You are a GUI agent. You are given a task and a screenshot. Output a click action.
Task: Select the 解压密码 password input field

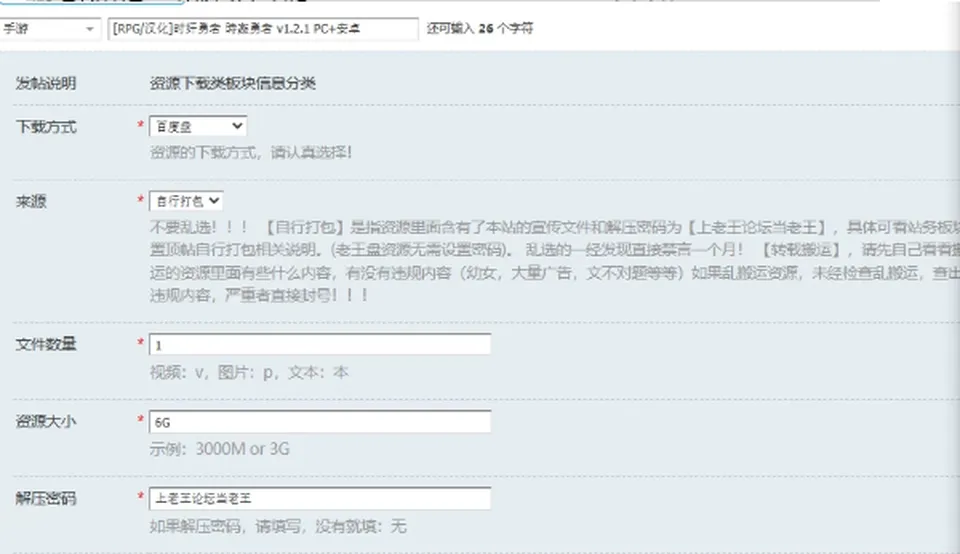click(x=320, y=498)
